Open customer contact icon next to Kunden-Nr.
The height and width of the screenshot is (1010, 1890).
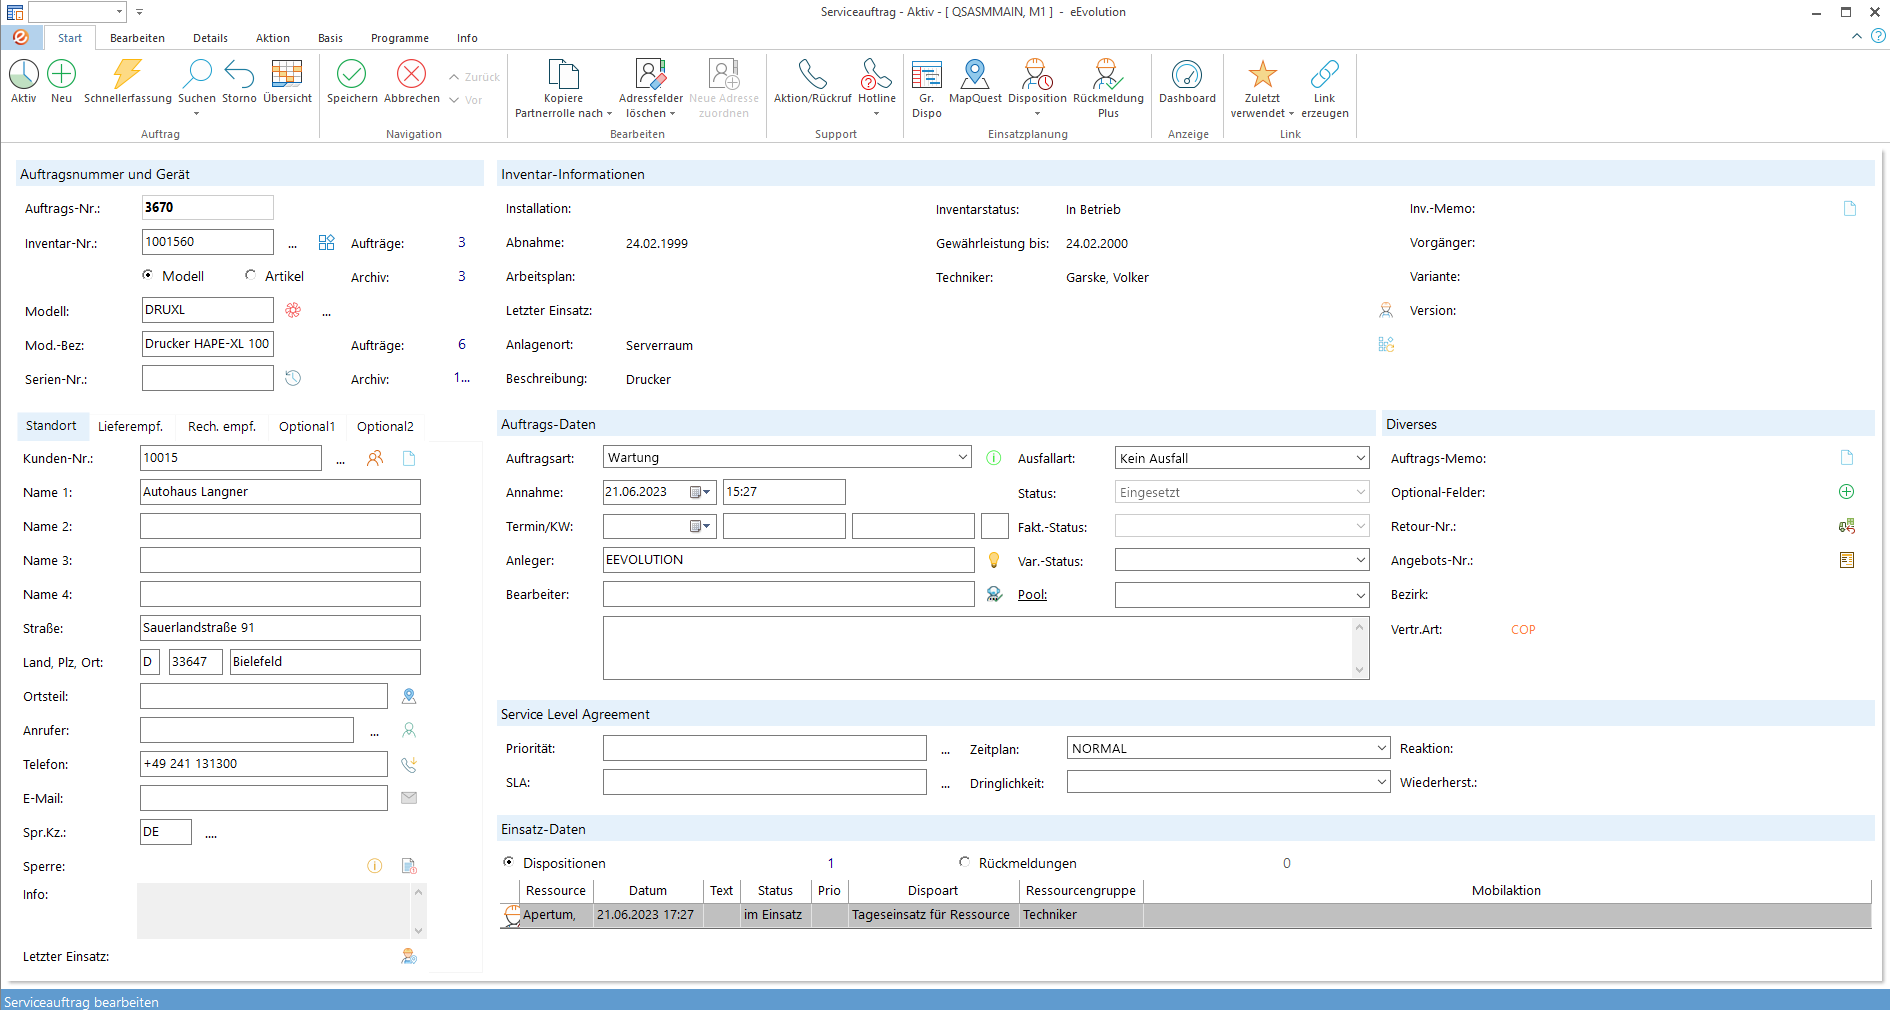click(x=375, y=458)
